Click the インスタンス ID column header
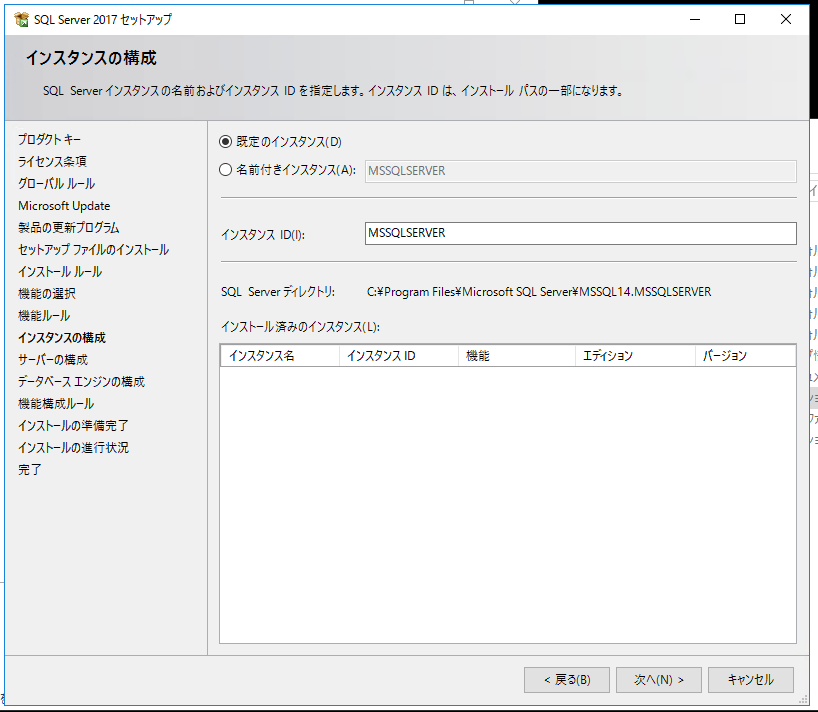The width and height of the screenshot is (818, 712). (399, 356)
